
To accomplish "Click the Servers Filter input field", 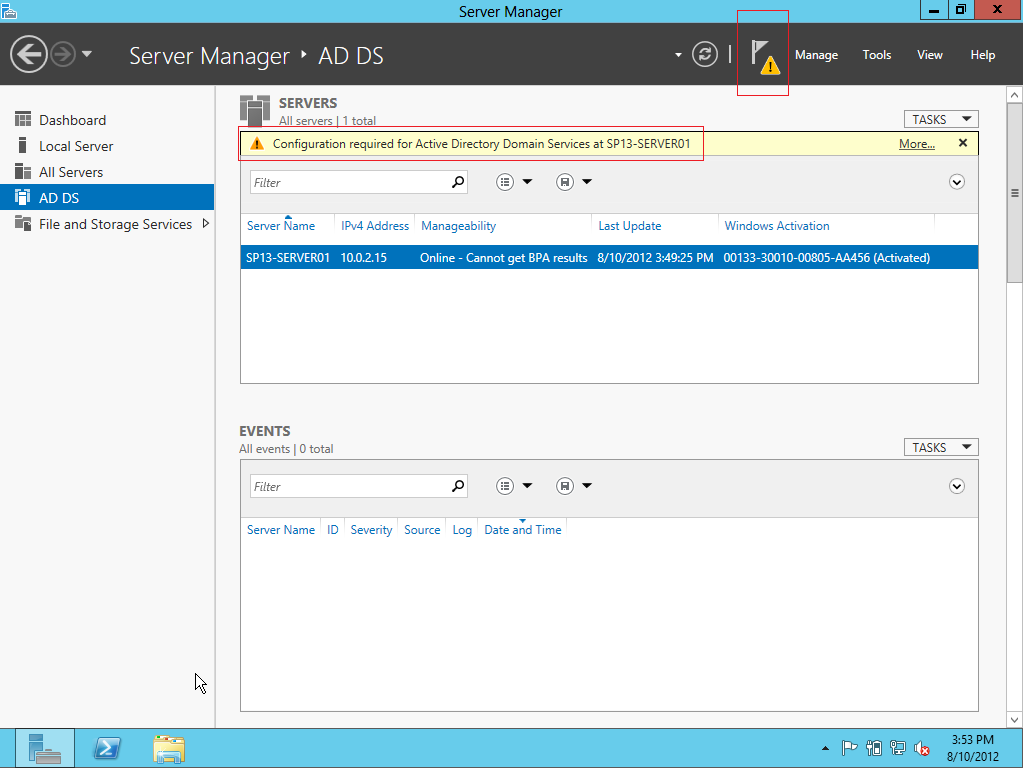I will [x=359, y=183].
